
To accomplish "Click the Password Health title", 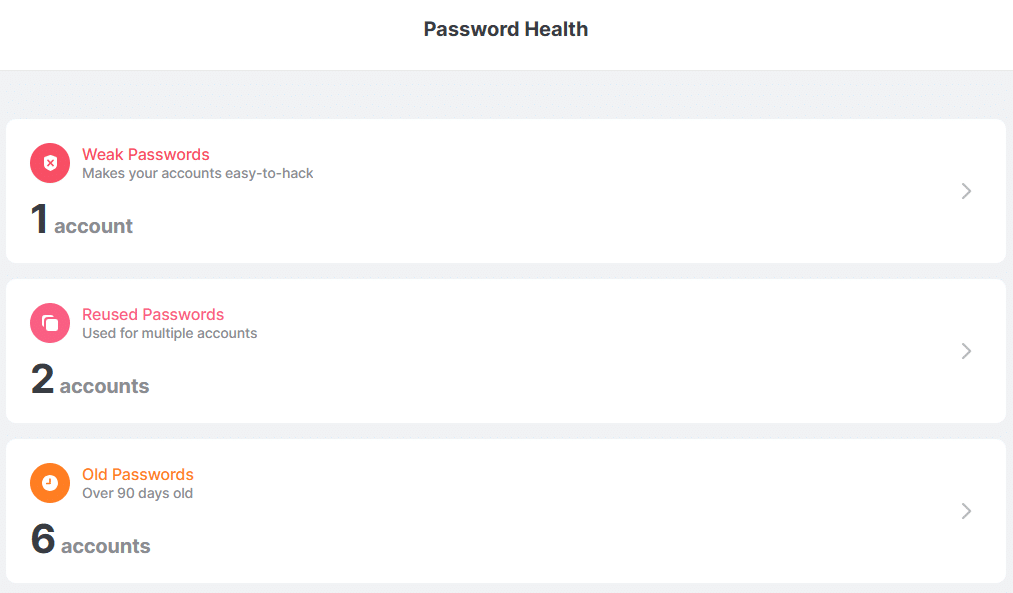I will pos(505,29).
